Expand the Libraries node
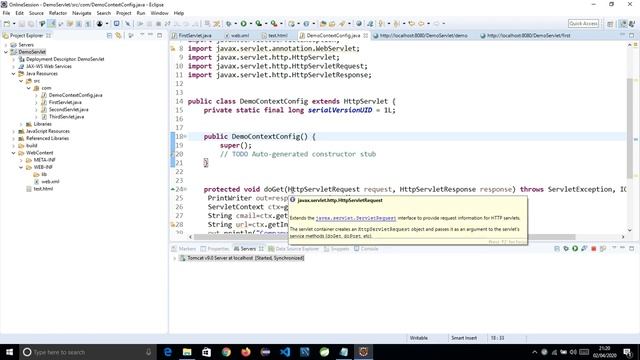The image size is (640, 360). click(21, 124)
